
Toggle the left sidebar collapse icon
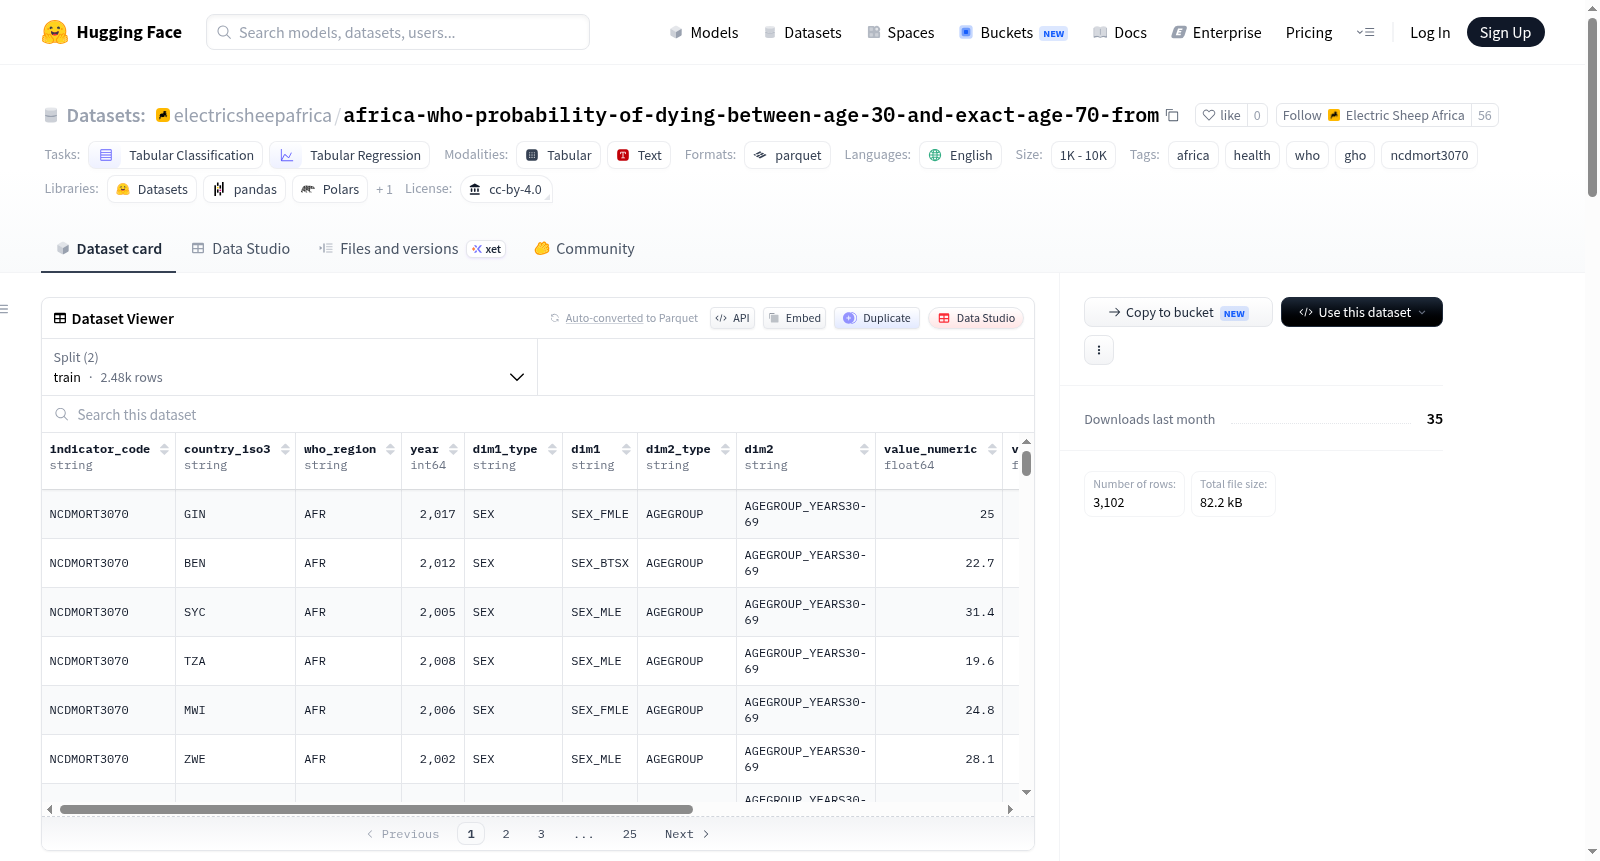(x=4, y=309)
